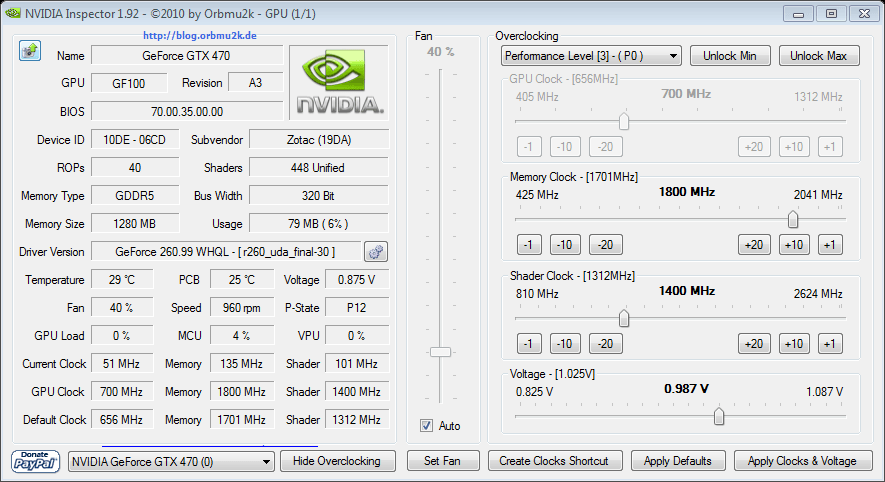Viewport: 885px width, 482px height.
Task: Click Apply Clocks & Voltage button
Action: click(803, 461)
